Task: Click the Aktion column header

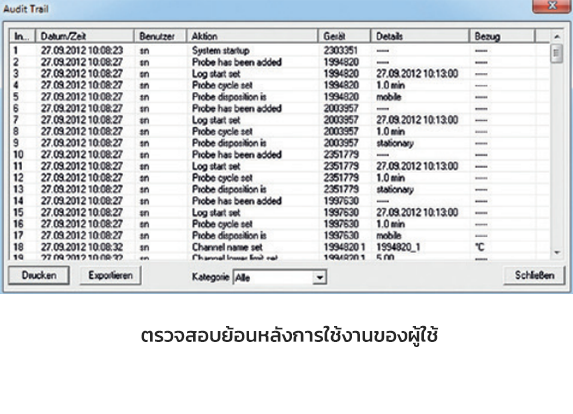Action: point(252,36)
